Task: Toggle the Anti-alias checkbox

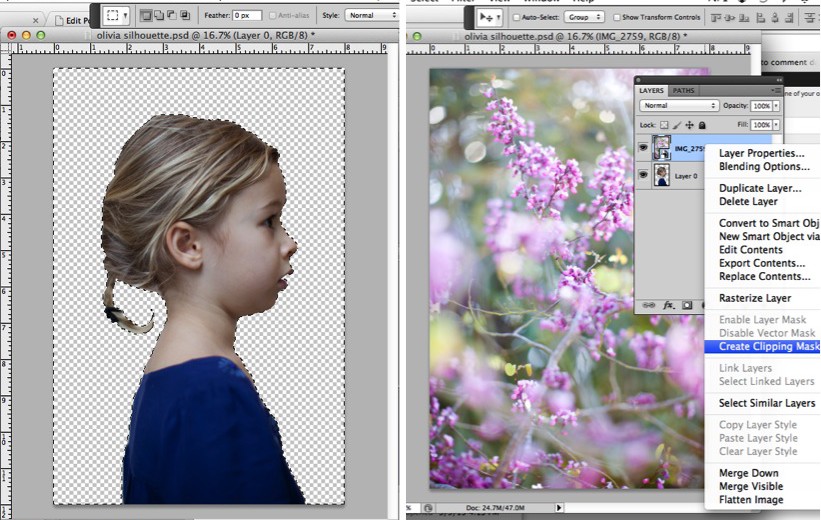Action: coord(272,16)
